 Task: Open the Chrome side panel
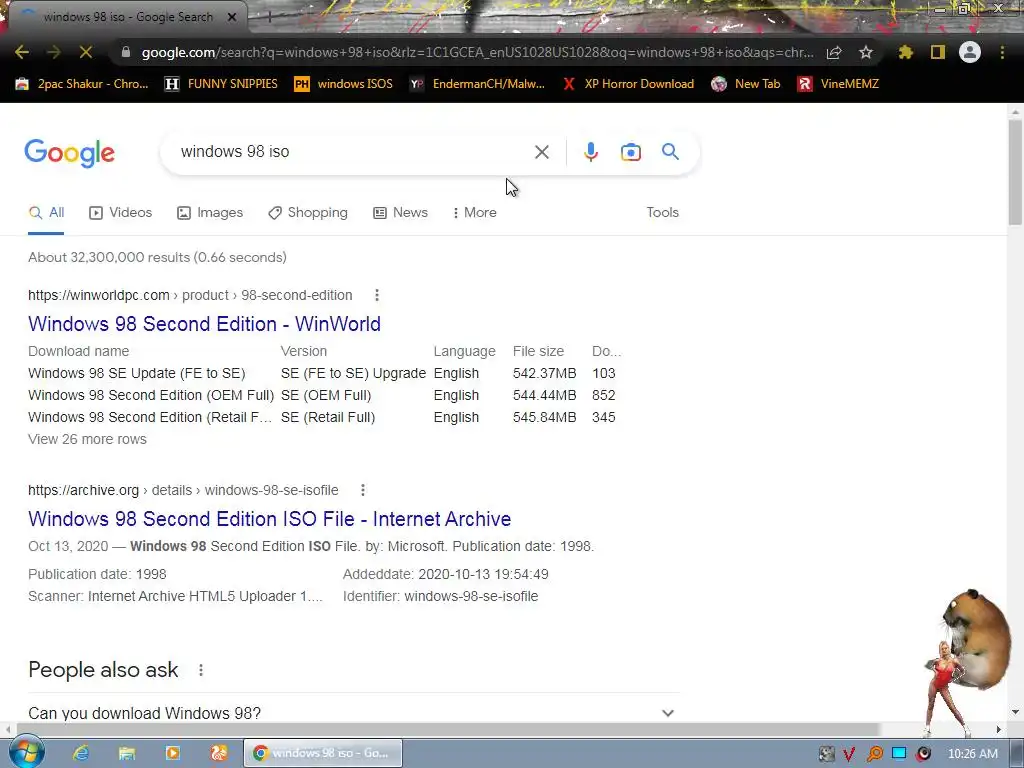click(x=938, y=52)
